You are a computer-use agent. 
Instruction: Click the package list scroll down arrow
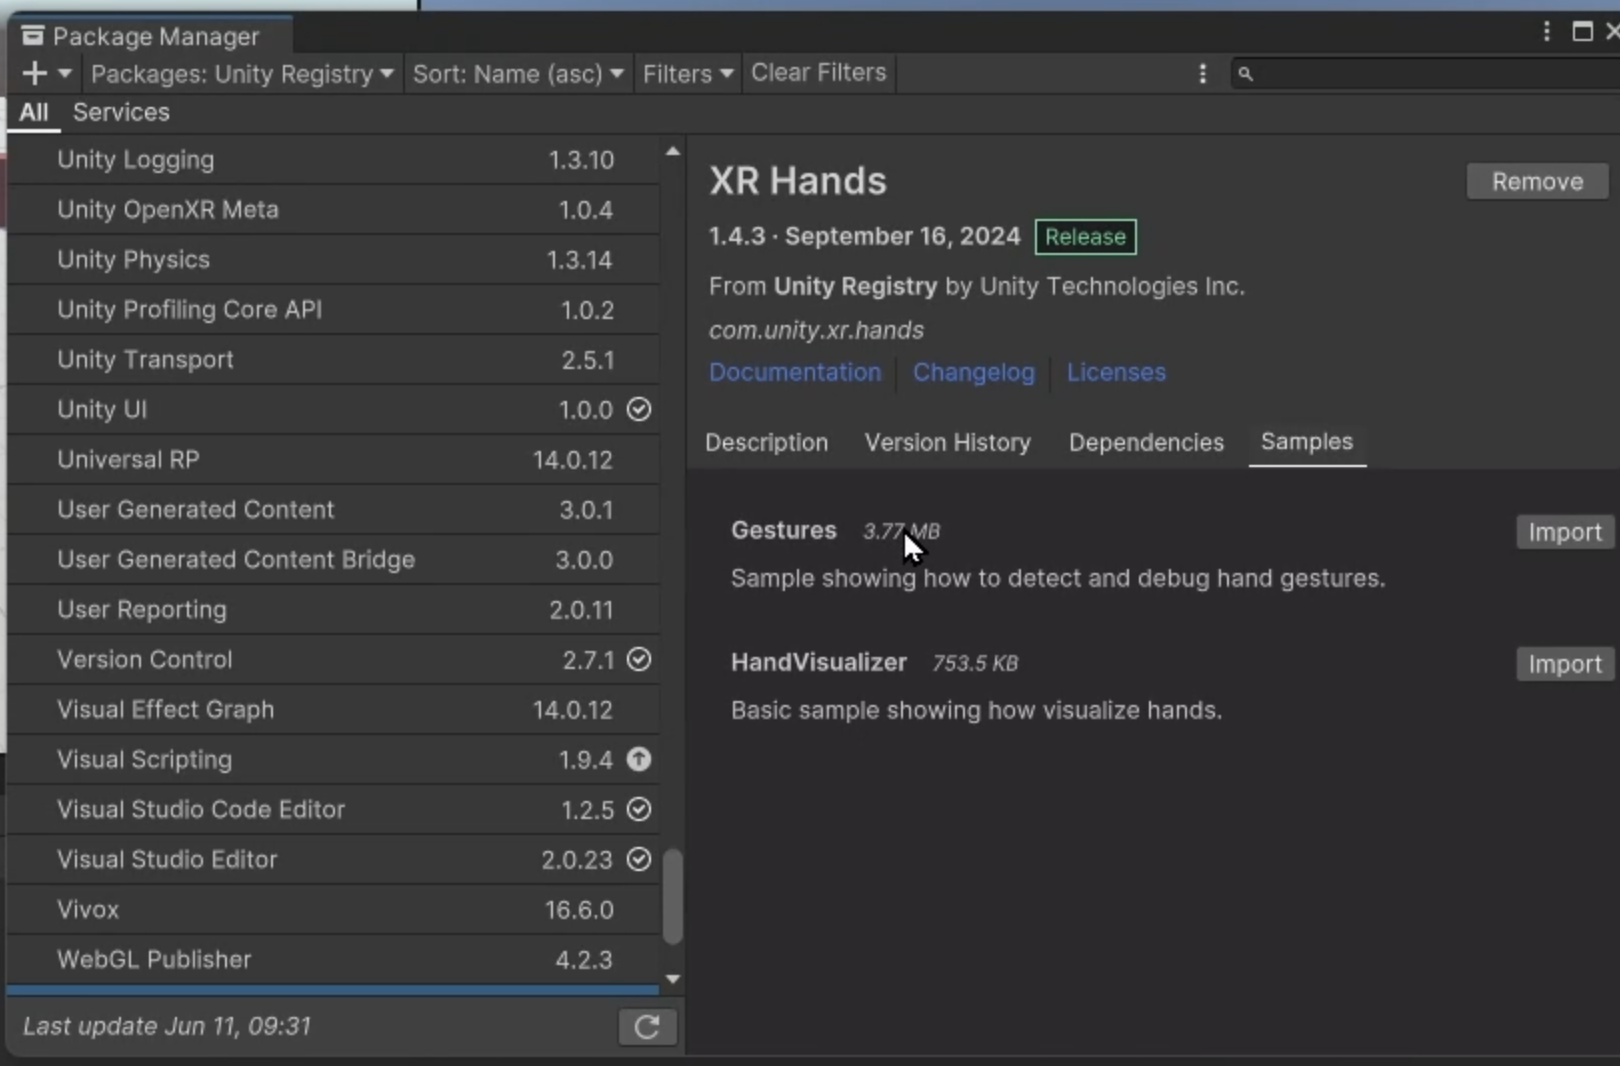(673, 979)
